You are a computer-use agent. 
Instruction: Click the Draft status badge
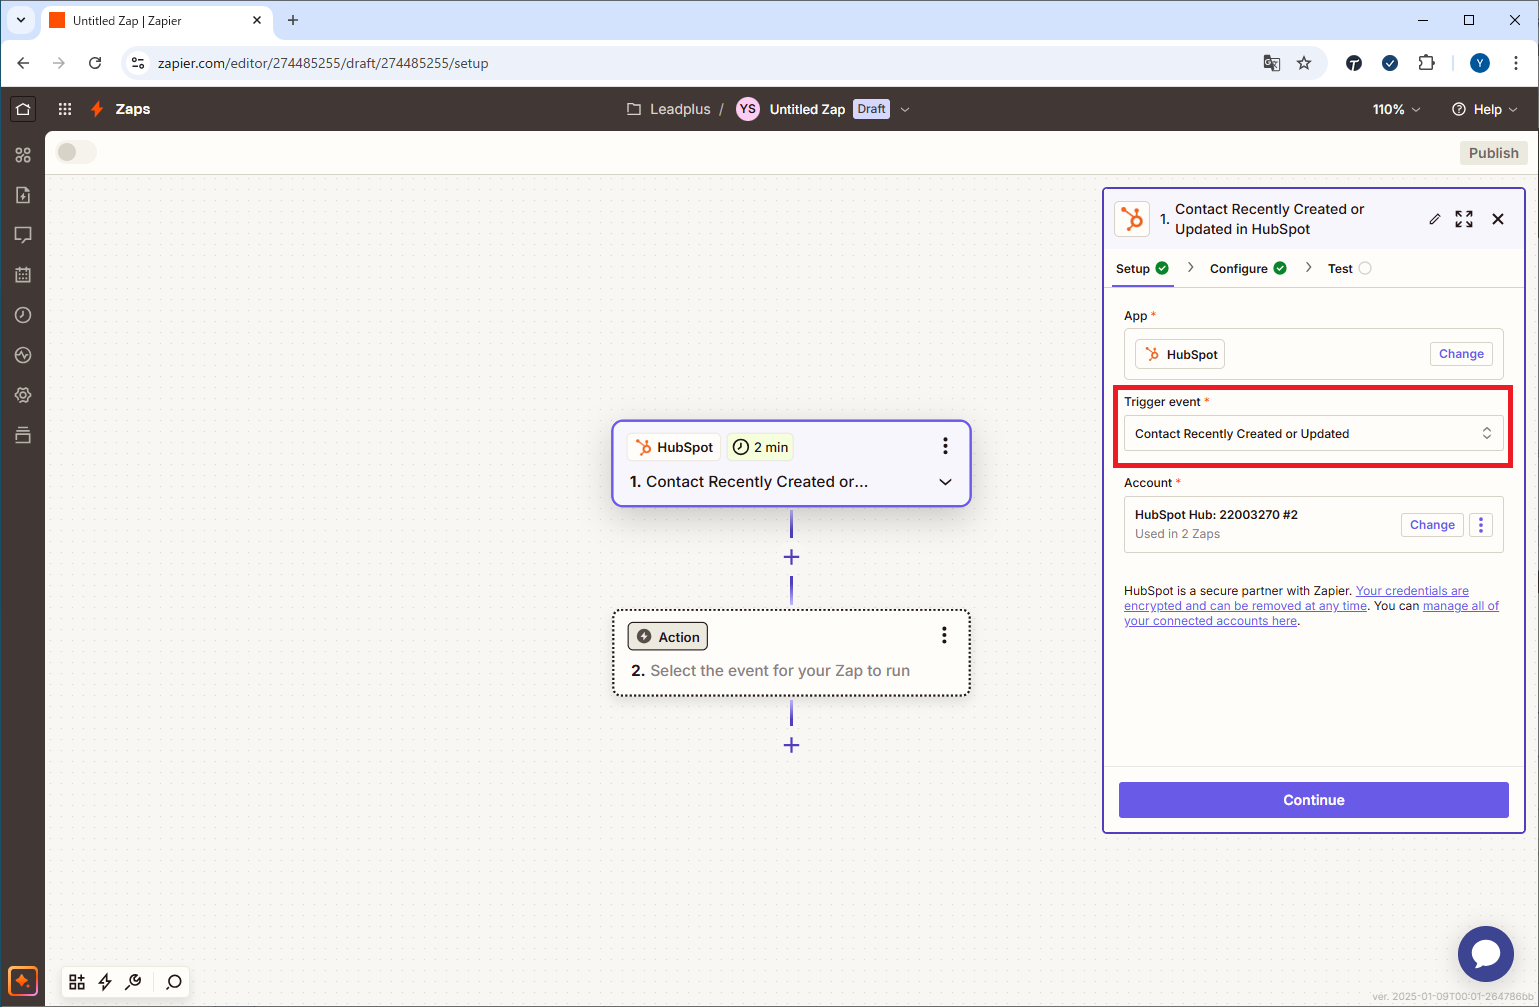[871, 109]
